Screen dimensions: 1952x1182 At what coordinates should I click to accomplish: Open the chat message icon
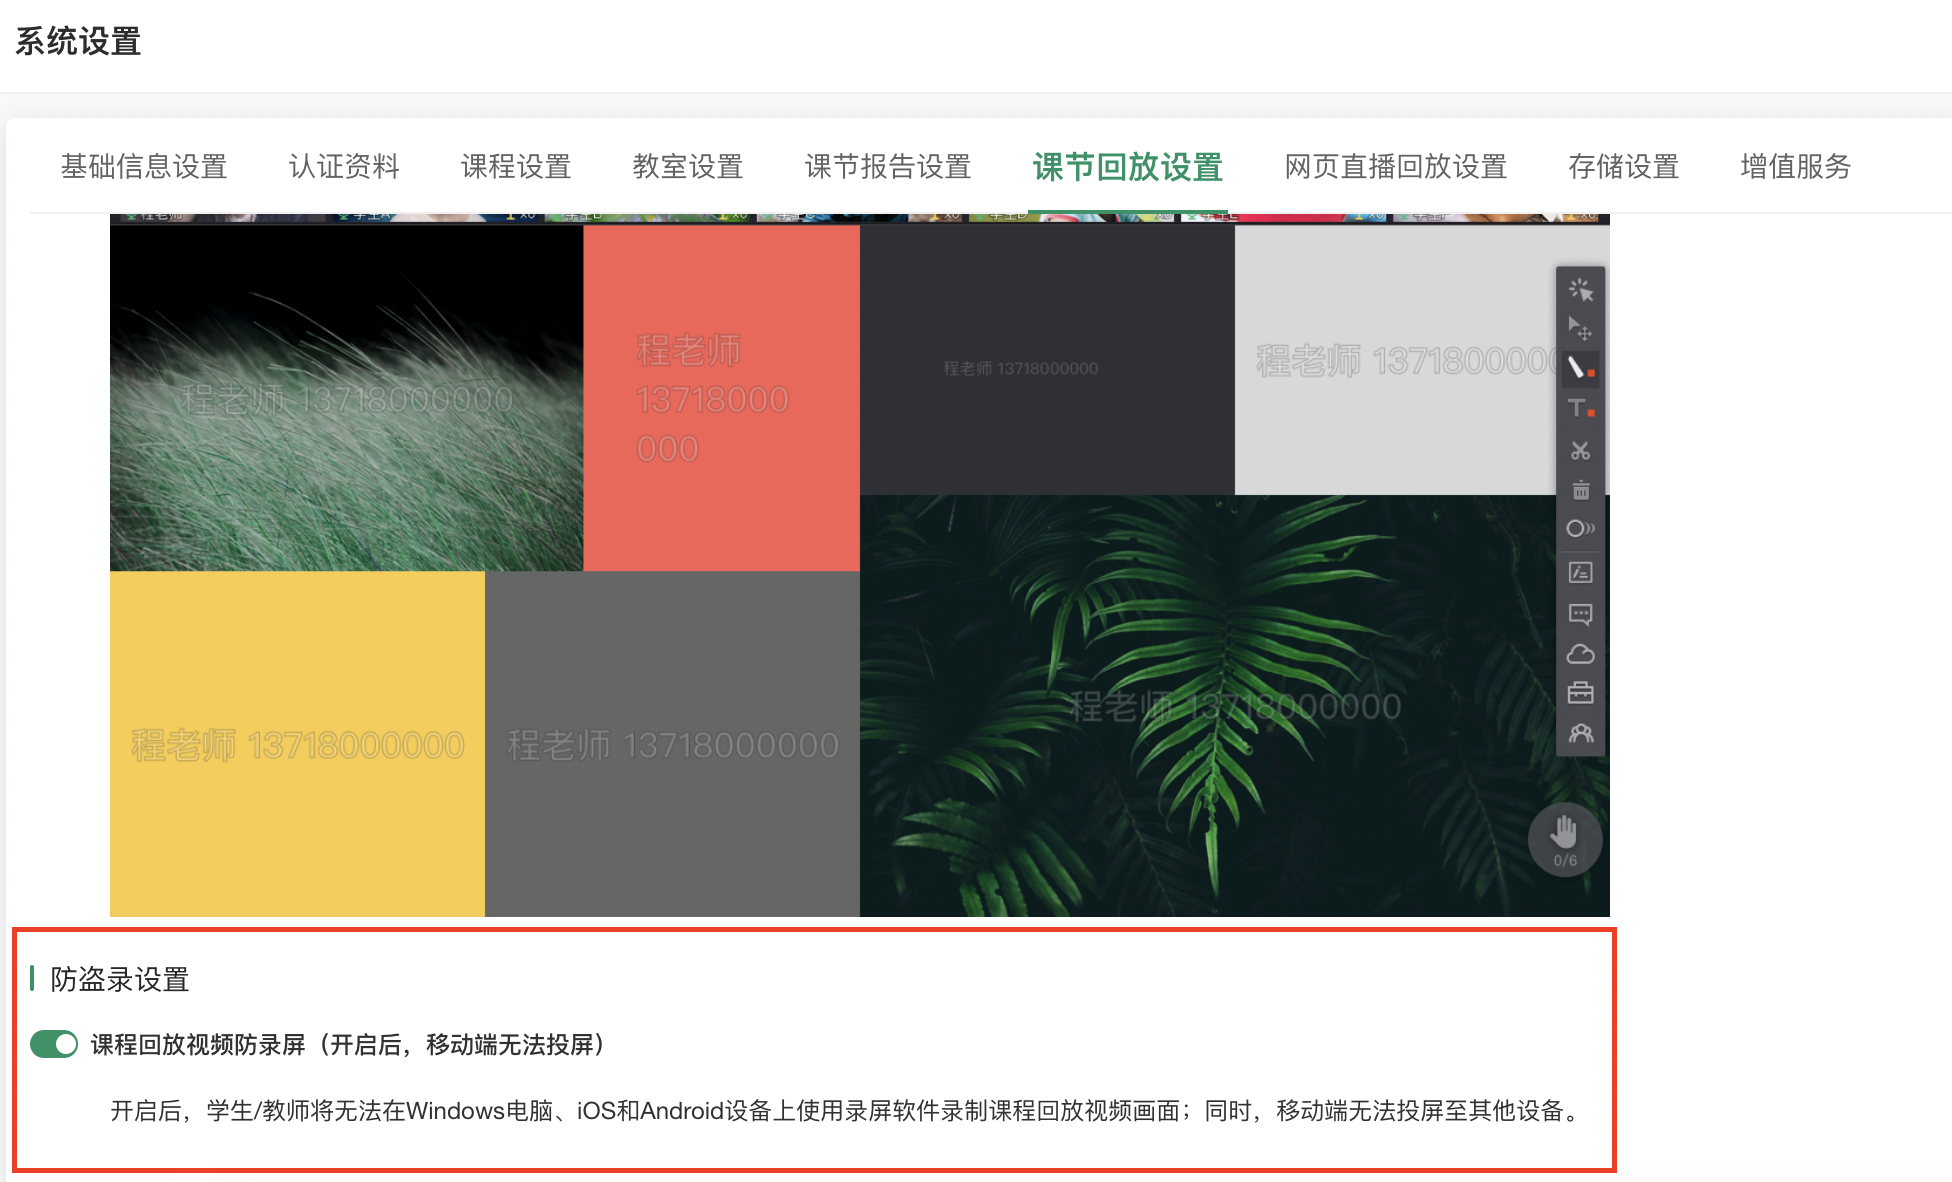tap(1580, 613)
